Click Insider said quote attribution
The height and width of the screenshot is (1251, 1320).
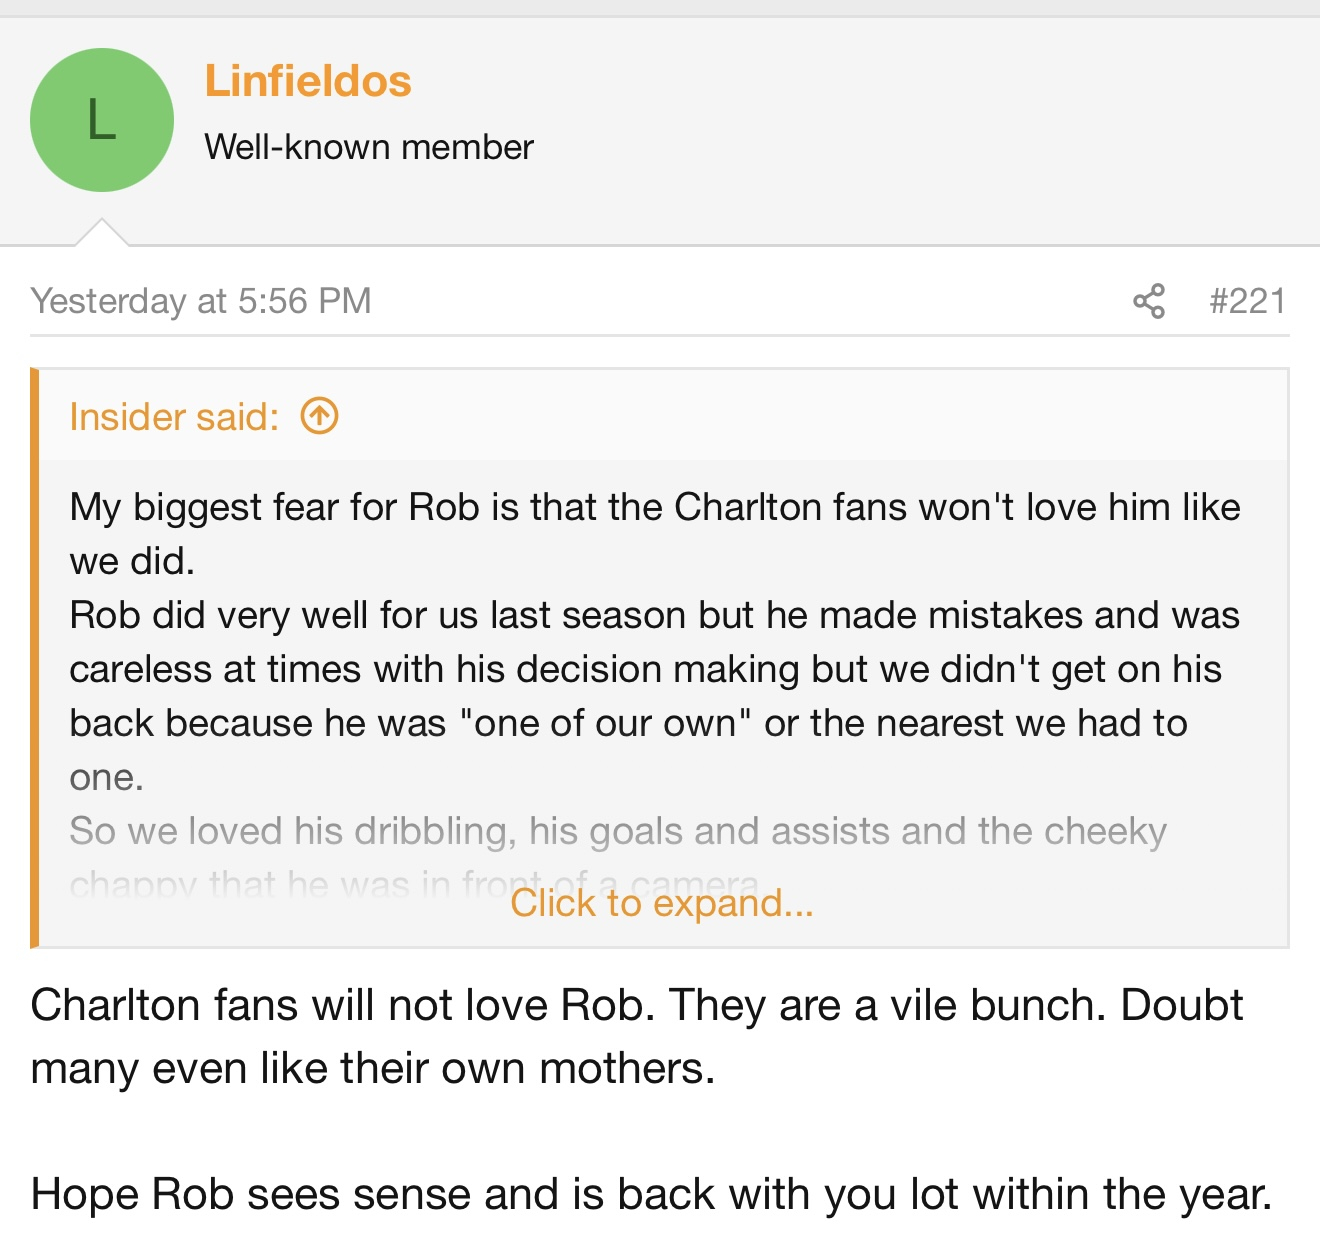coord(174,417)
